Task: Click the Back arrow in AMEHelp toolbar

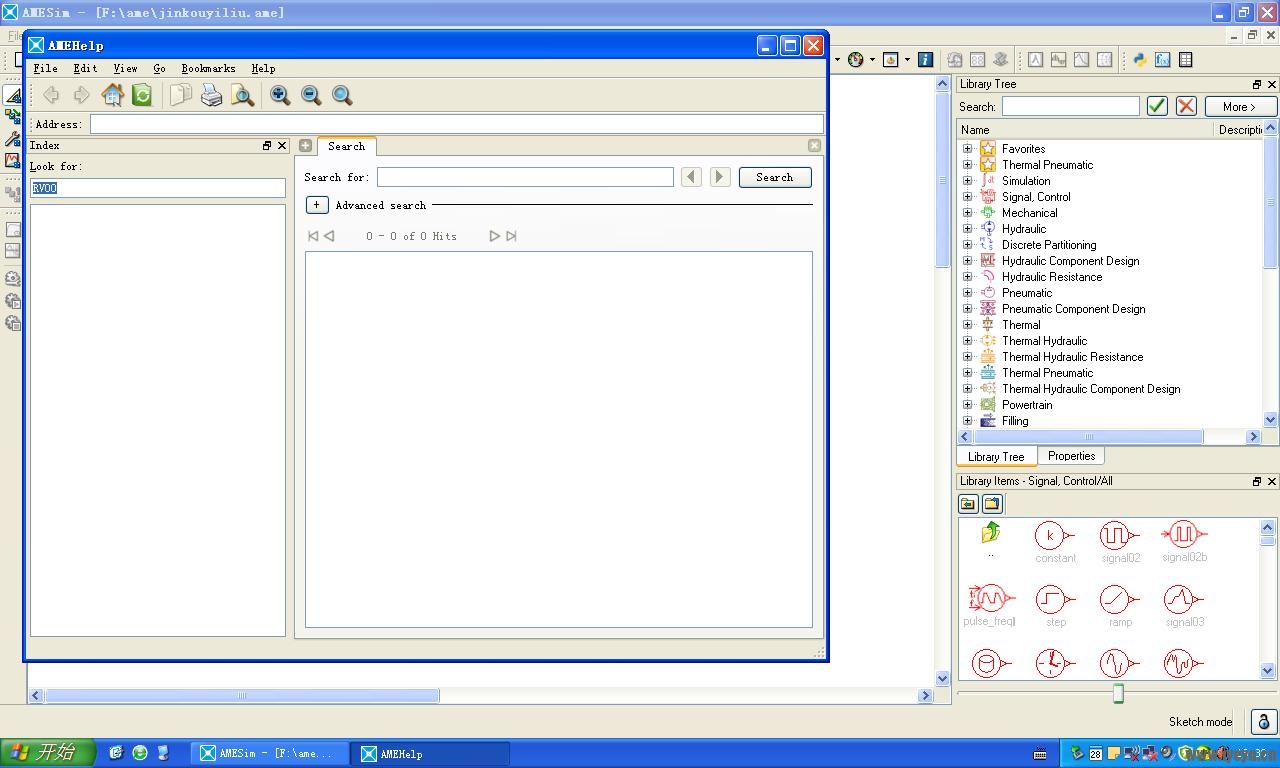Action: (51, 95)
